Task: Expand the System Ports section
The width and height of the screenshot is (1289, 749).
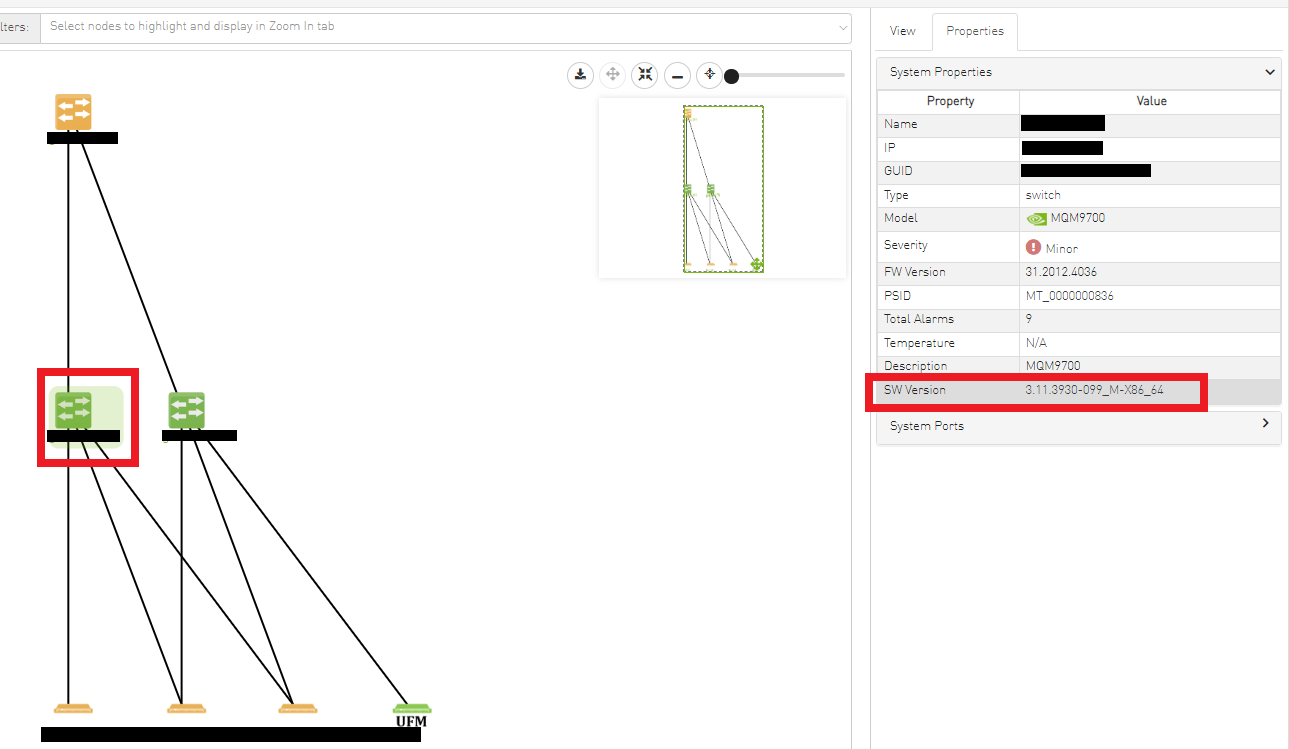Action: click(x=1078, y=425)
